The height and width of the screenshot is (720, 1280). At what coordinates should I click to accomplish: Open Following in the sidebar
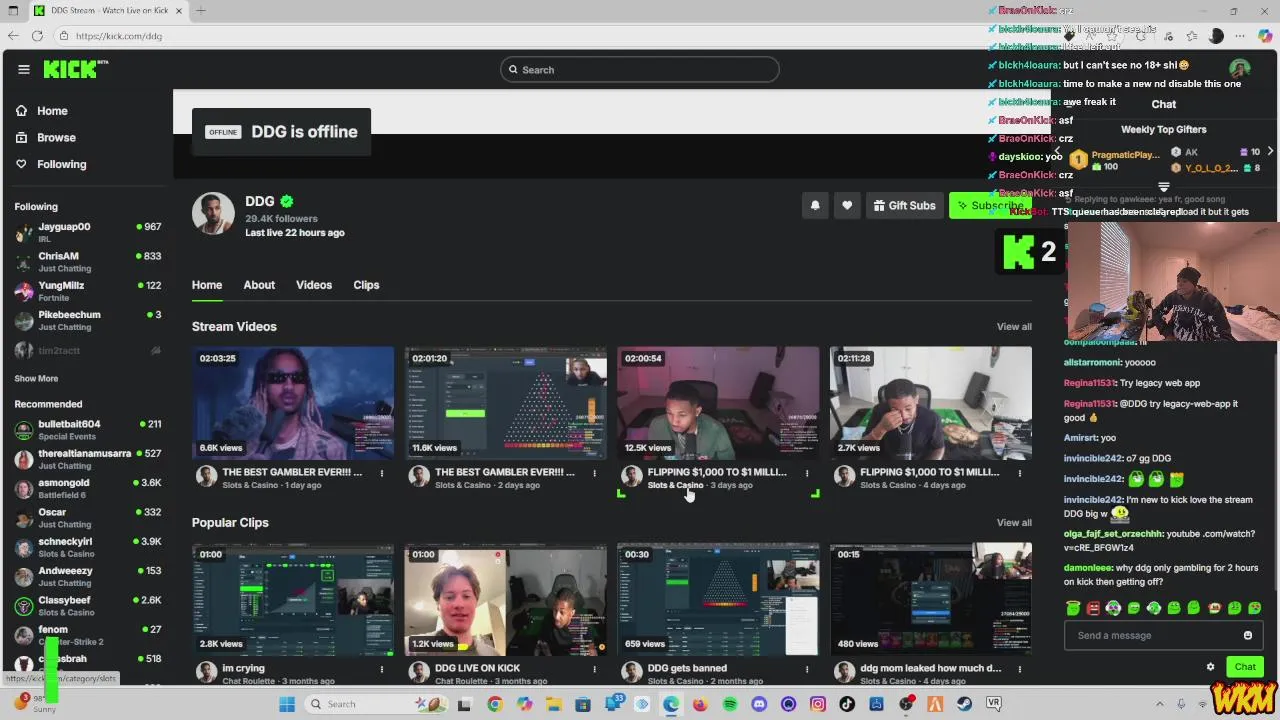point(51,164)
